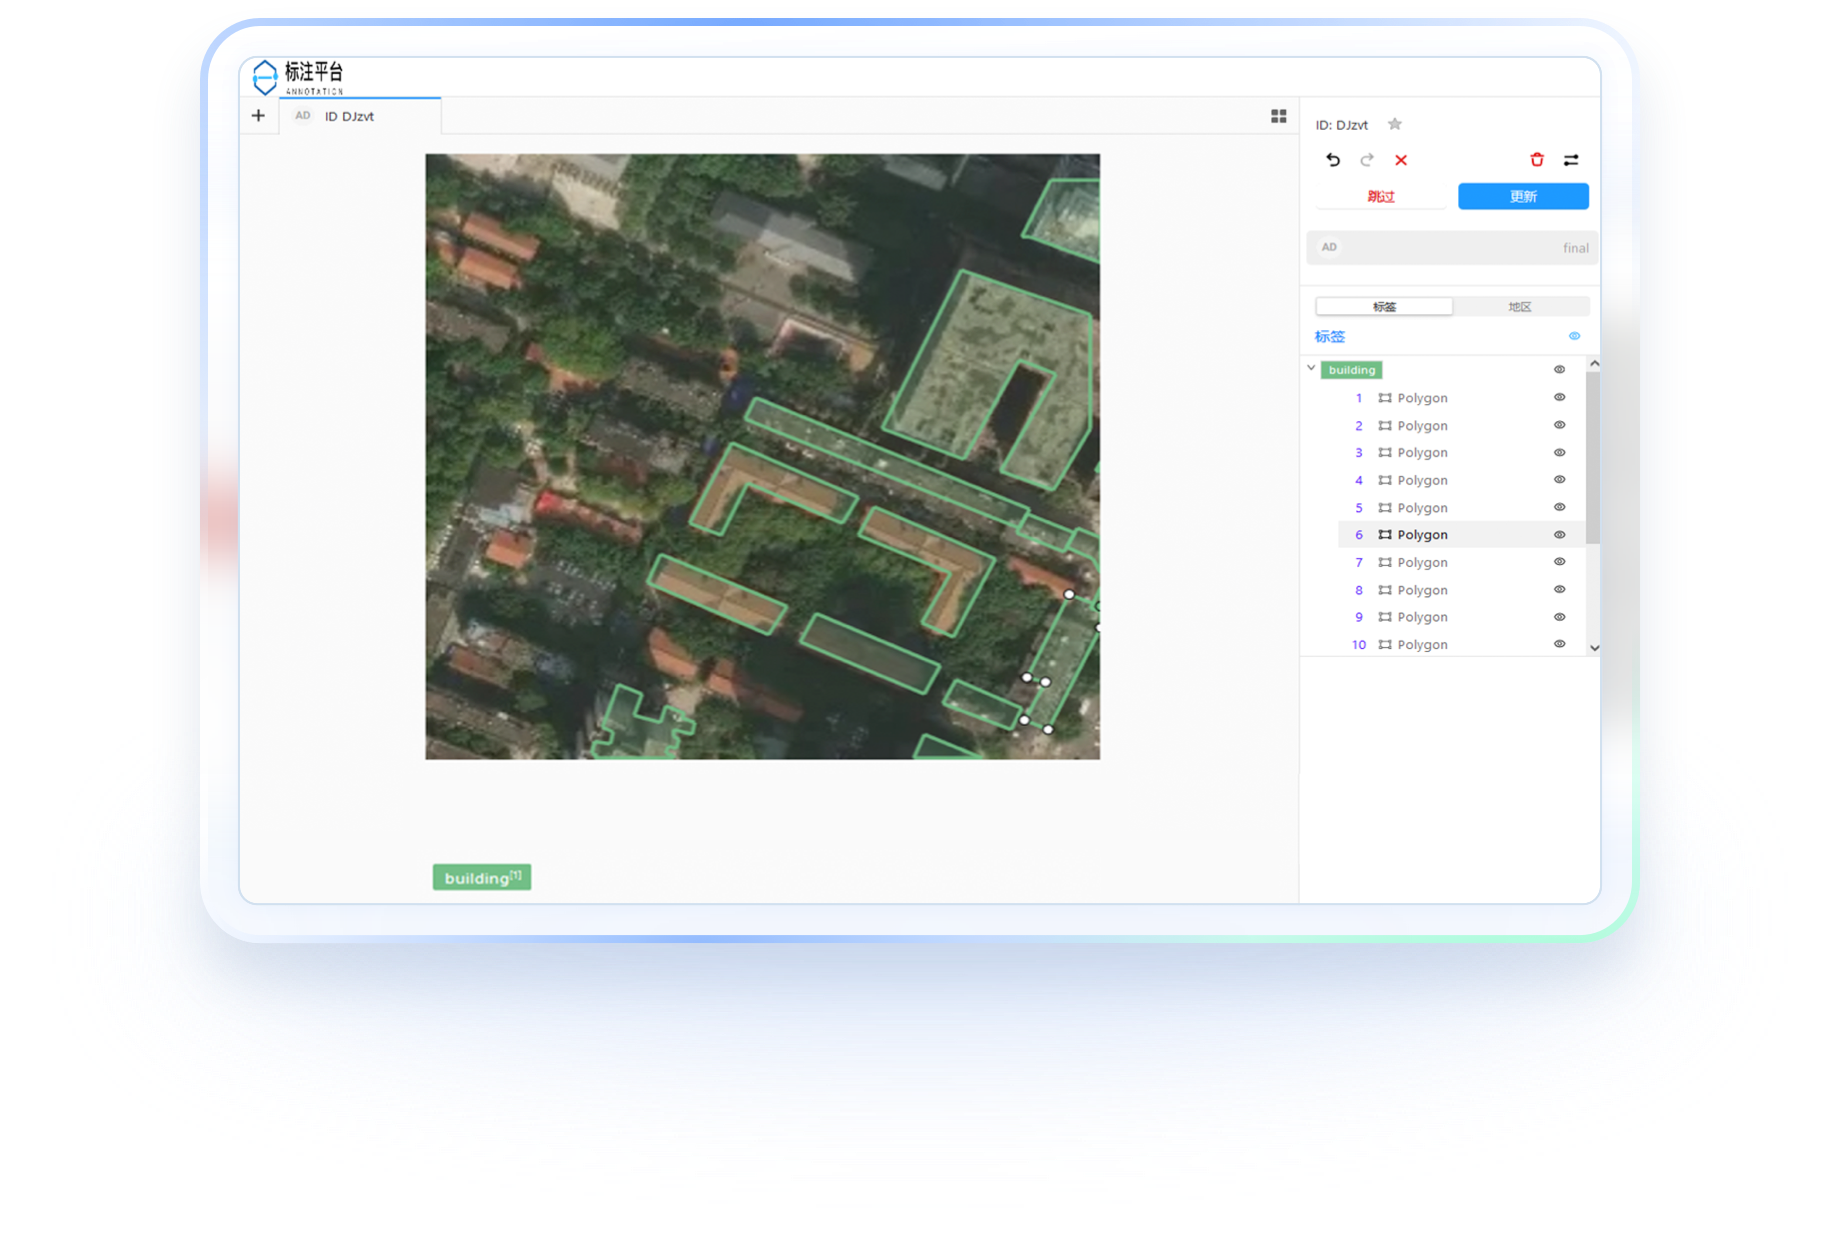The width and height of the screenshot is (1840, 1240).
Task: Add a new tab with plus icon
Action: (258, 116)
